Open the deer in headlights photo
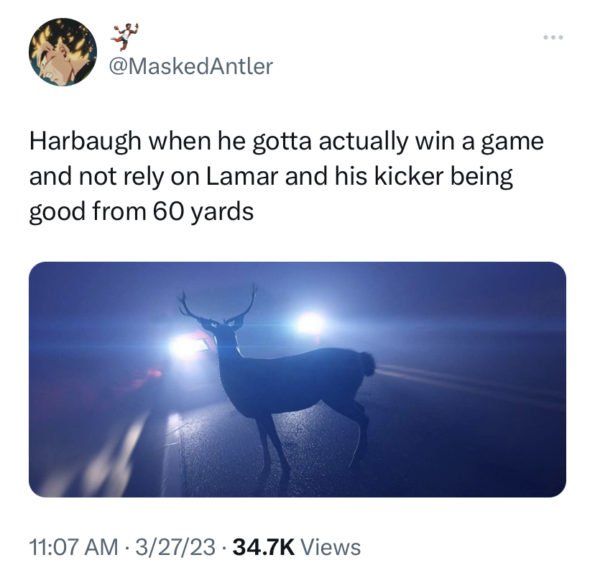 tap(298, 379)
